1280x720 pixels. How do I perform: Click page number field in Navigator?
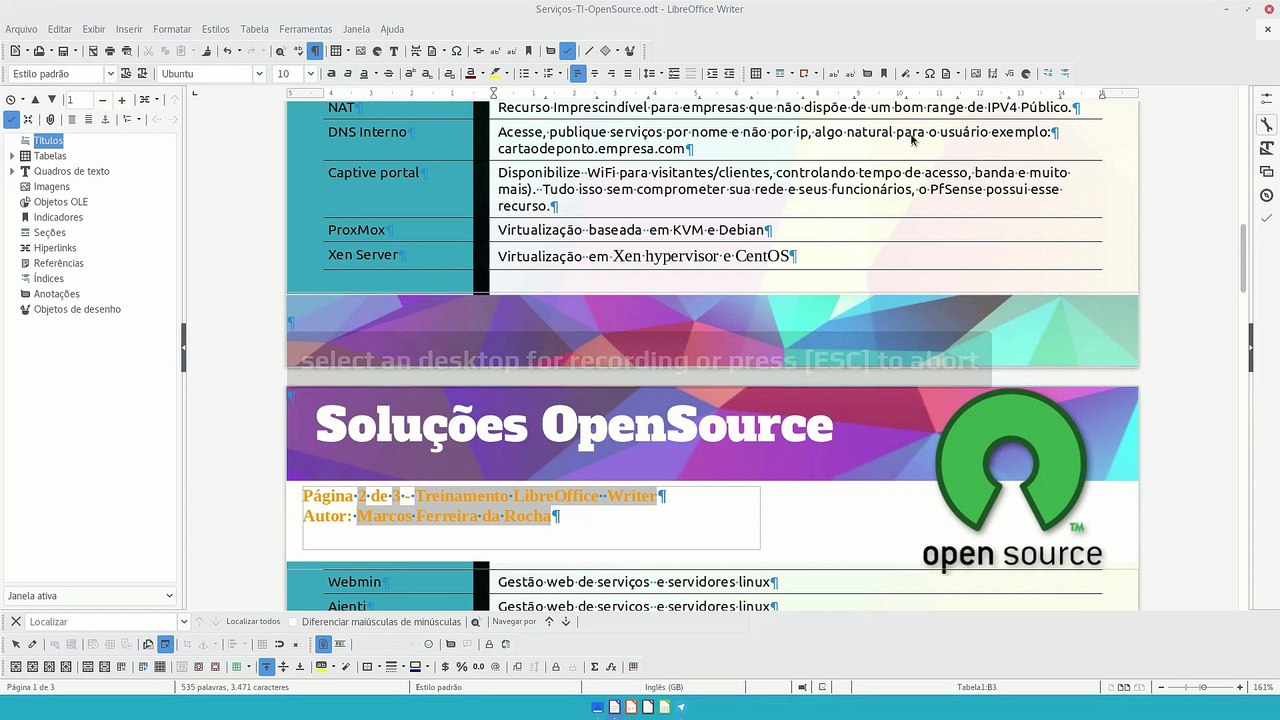coord(80,100)
